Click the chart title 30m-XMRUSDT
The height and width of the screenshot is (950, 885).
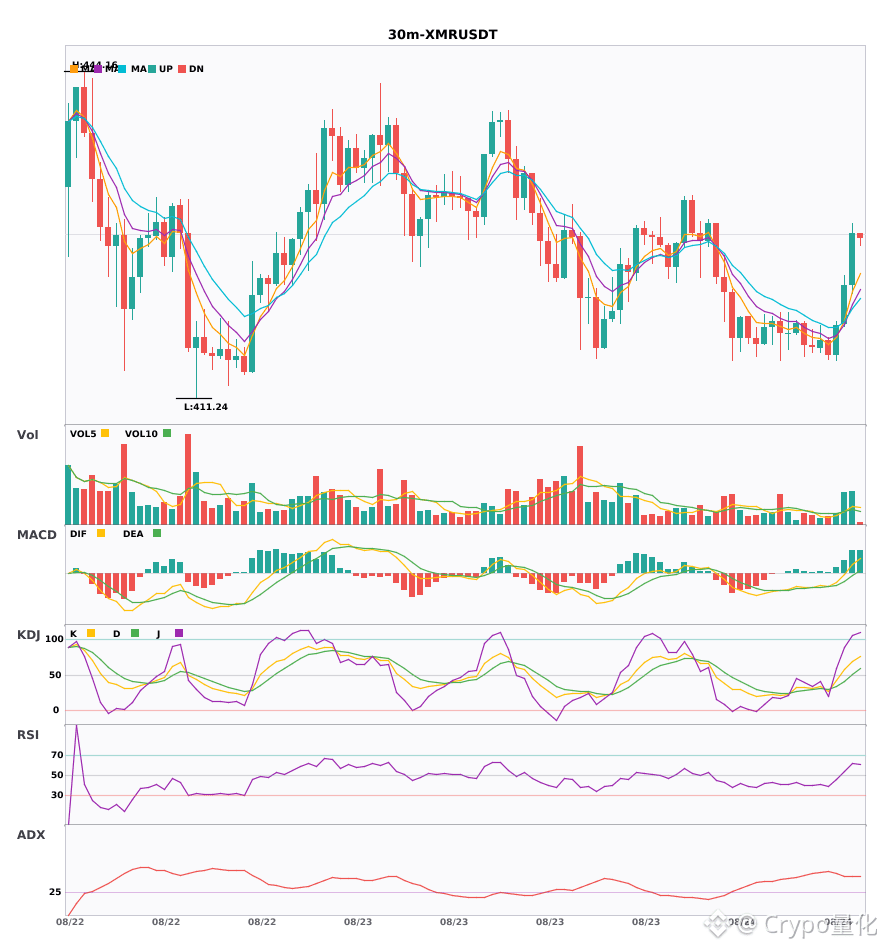443,35
